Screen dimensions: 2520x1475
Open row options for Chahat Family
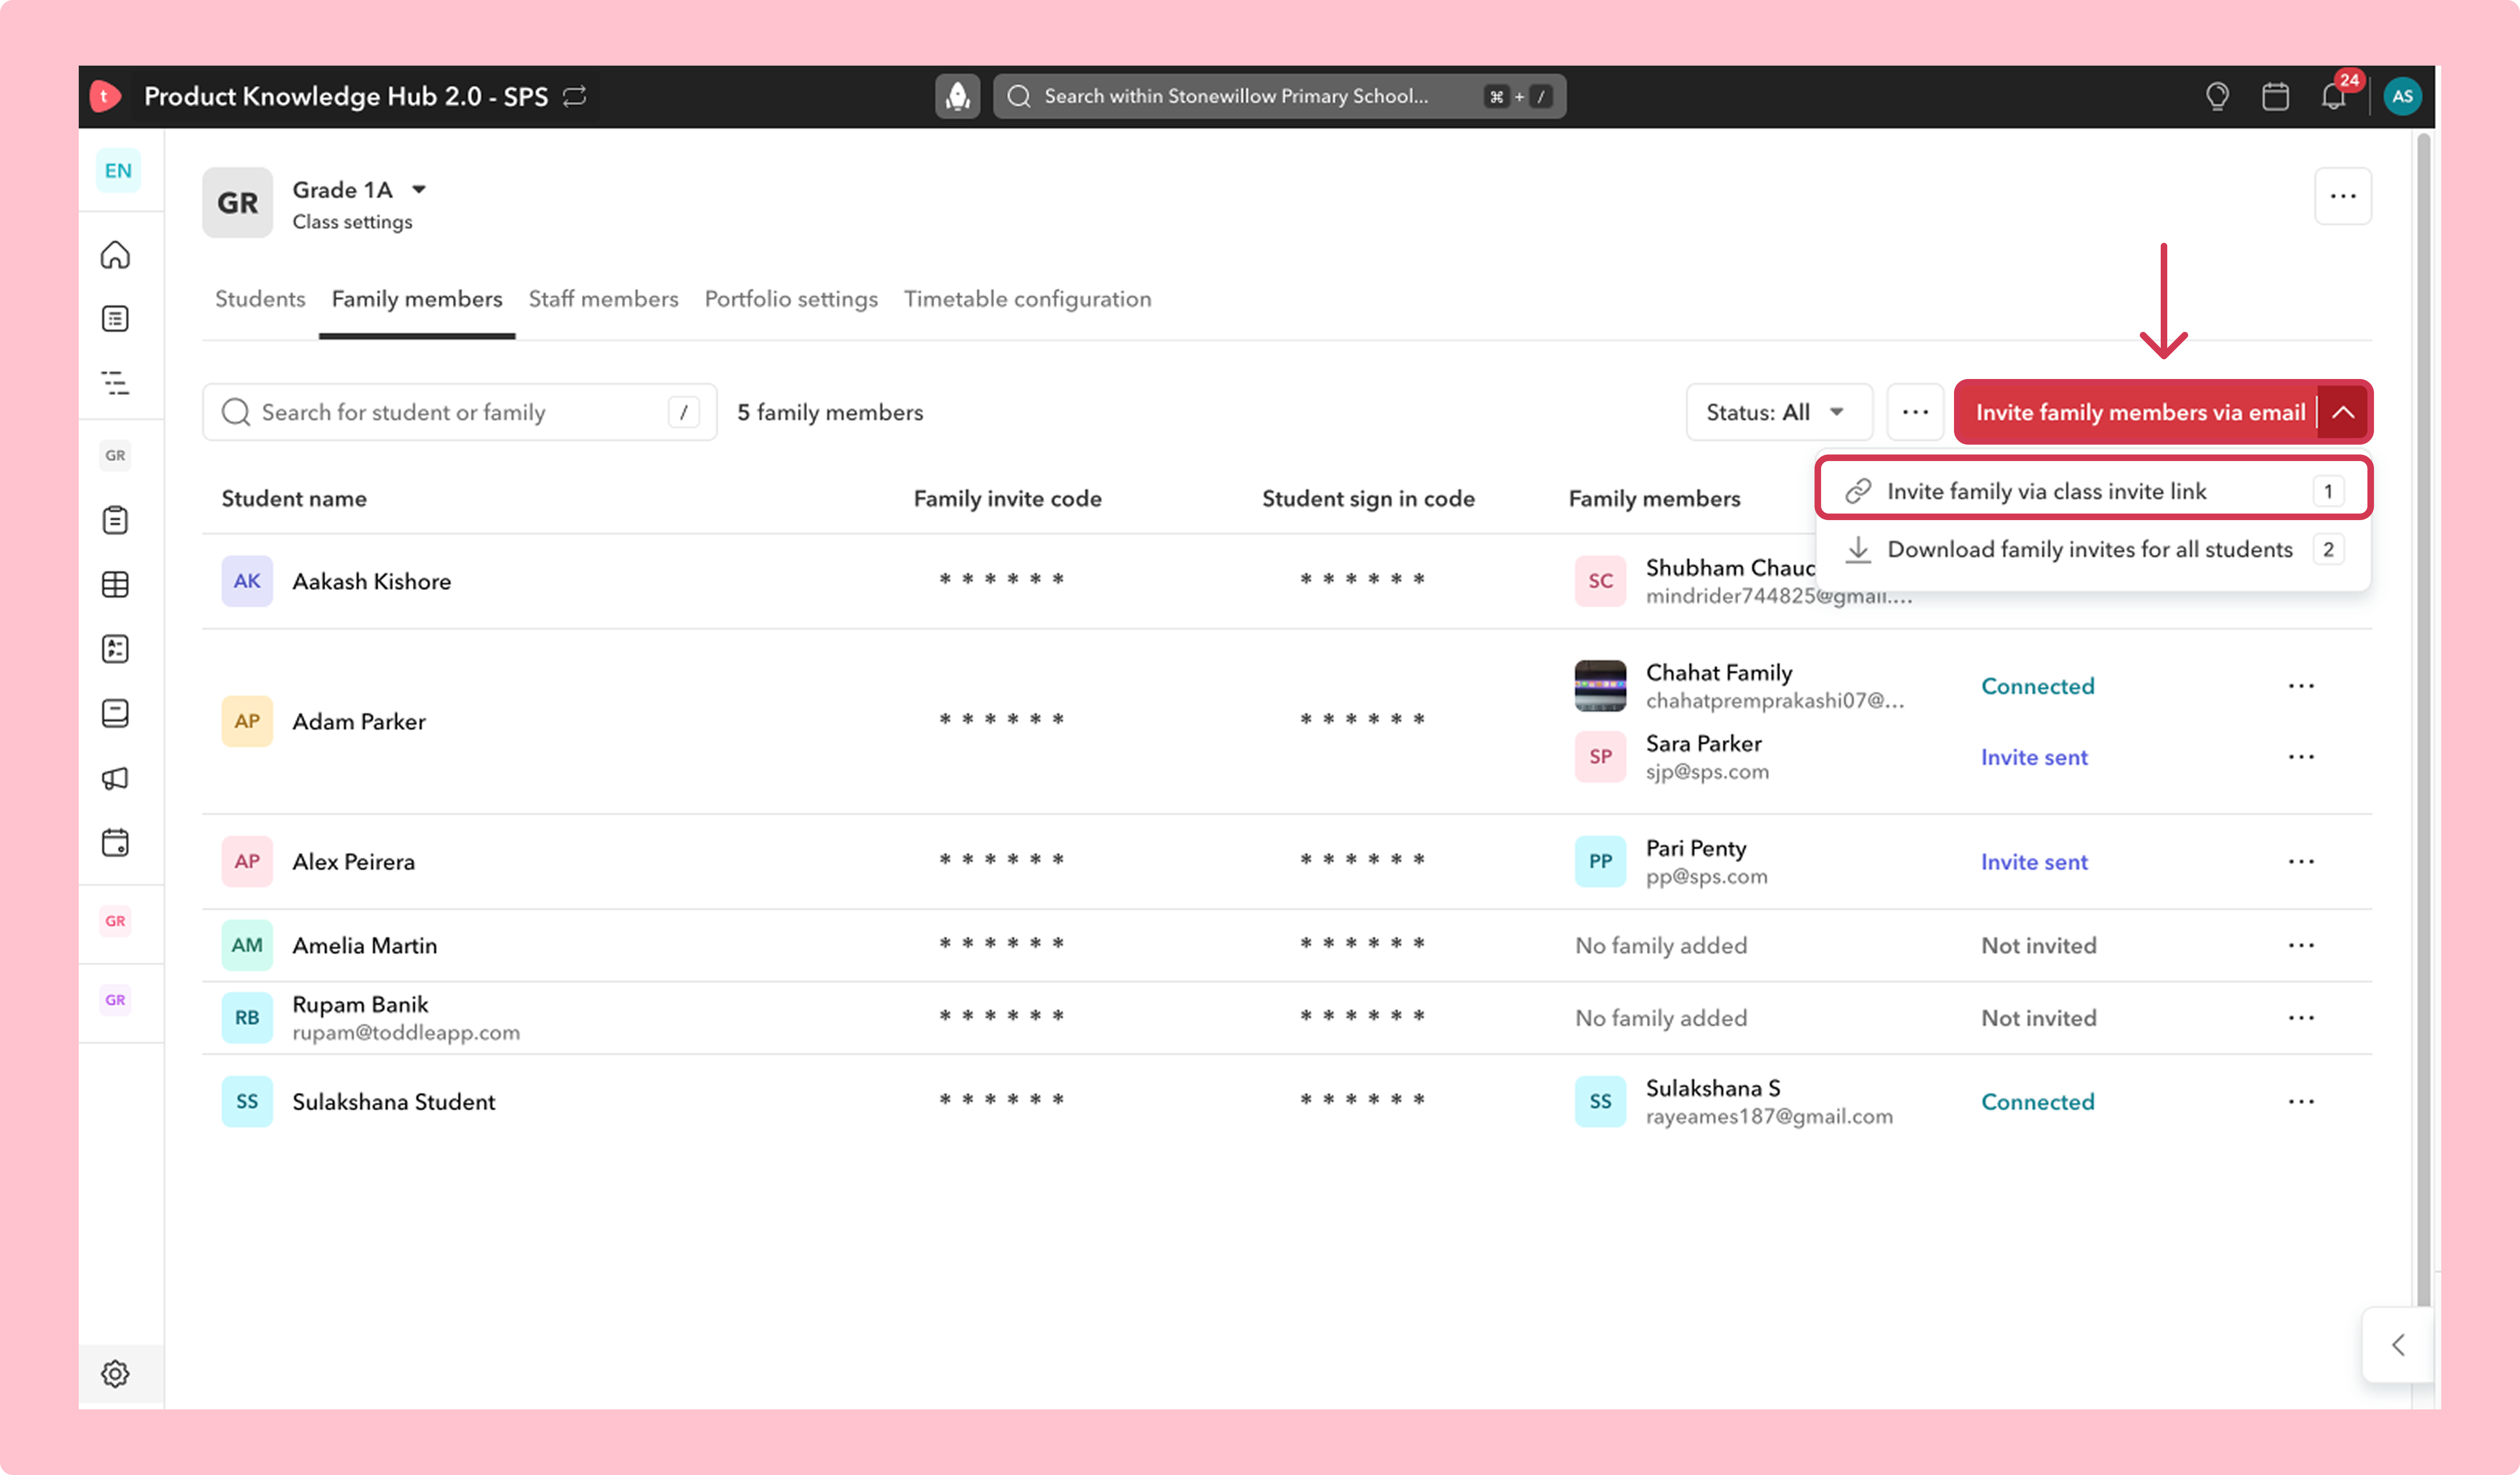tap(2301, 686)
